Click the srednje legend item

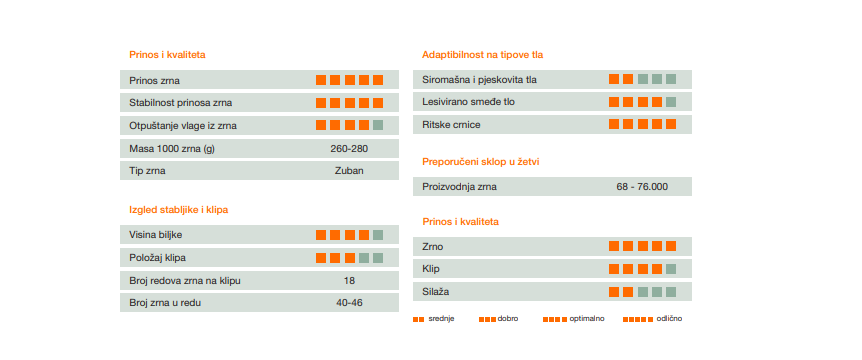433,319
